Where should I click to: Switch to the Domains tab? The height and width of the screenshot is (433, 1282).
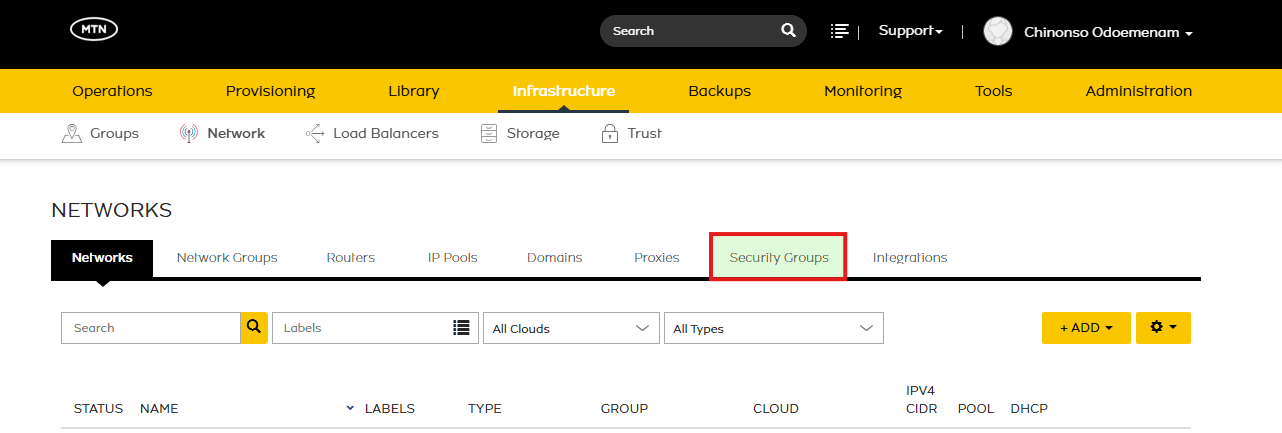555,258
